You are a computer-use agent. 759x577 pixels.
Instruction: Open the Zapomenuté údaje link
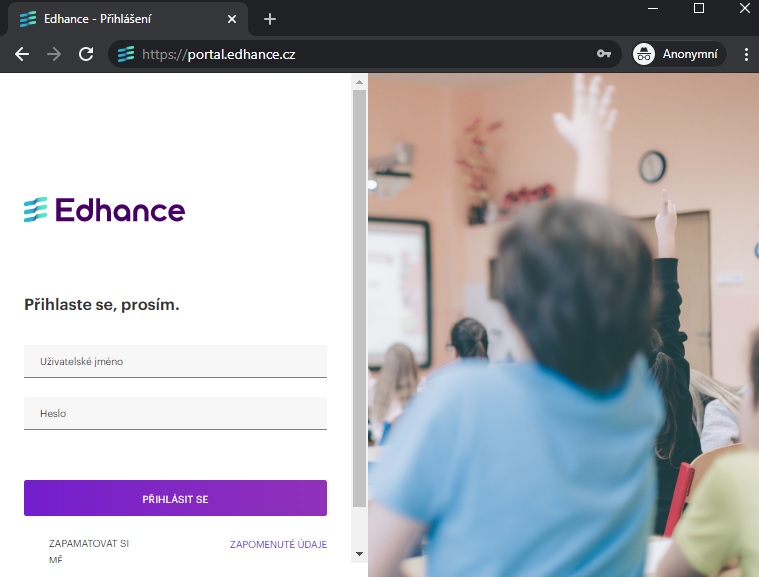278,545
